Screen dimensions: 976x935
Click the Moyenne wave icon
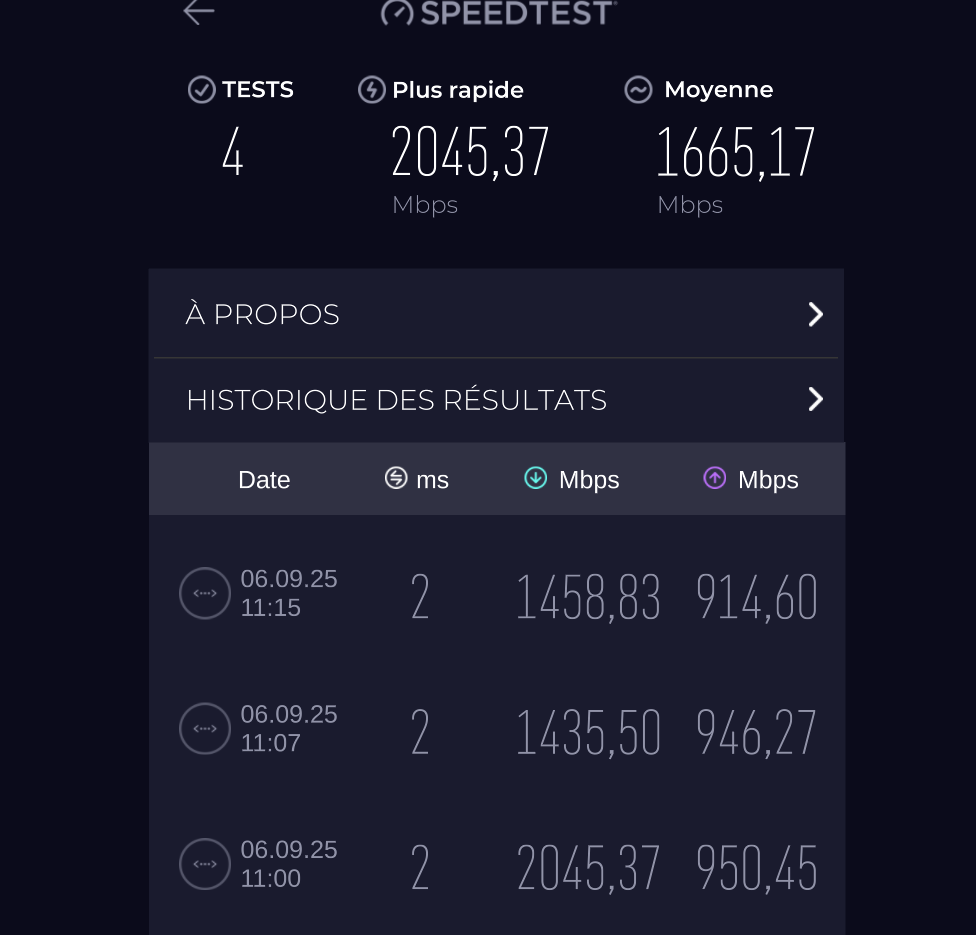(x=638, y=90)
